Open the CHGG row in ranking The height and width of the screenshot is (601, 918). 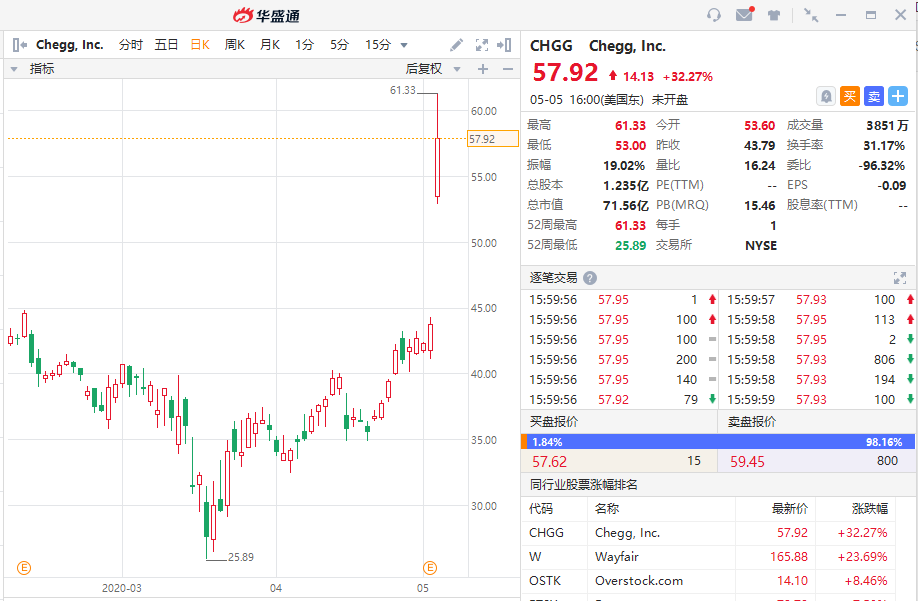click(709, 533)
